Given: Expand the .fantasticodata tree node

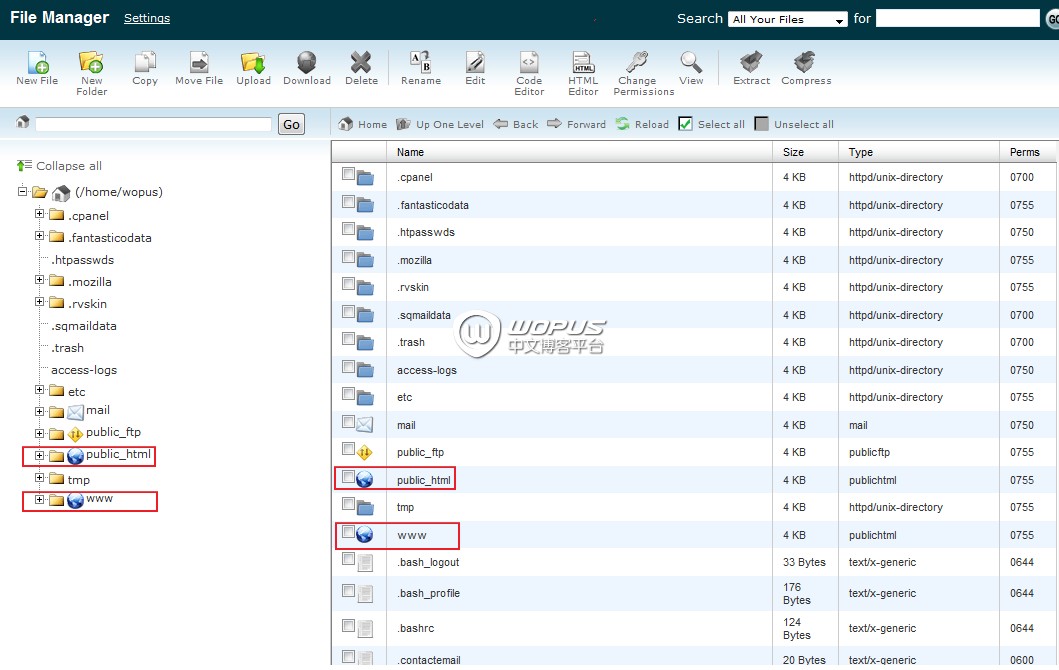Looking at the screenshot, I should click(39, 236).
